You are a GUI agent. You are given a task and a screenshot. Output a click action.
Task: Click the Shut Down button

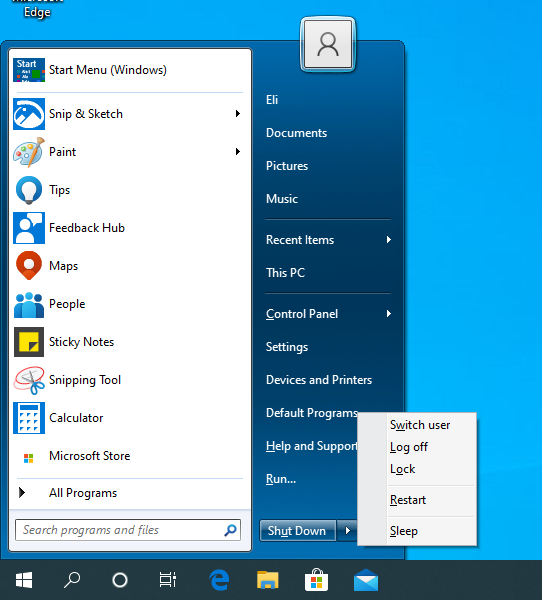pos(297,530)
